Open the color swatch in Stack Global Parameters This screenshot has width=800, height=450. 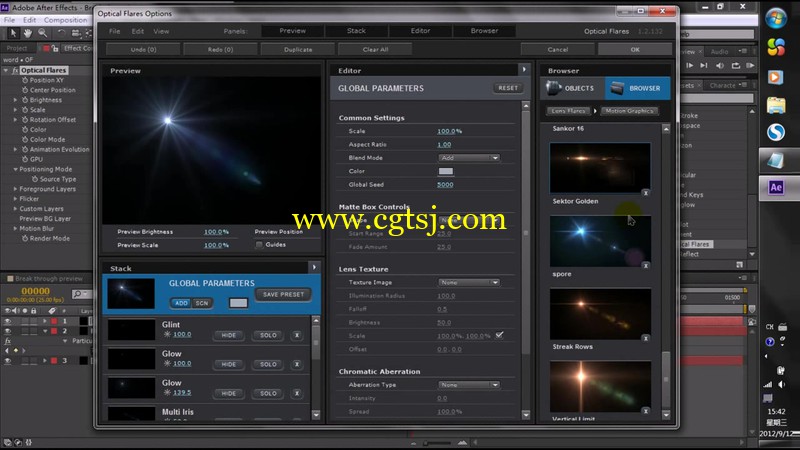[x=238, y=303]
